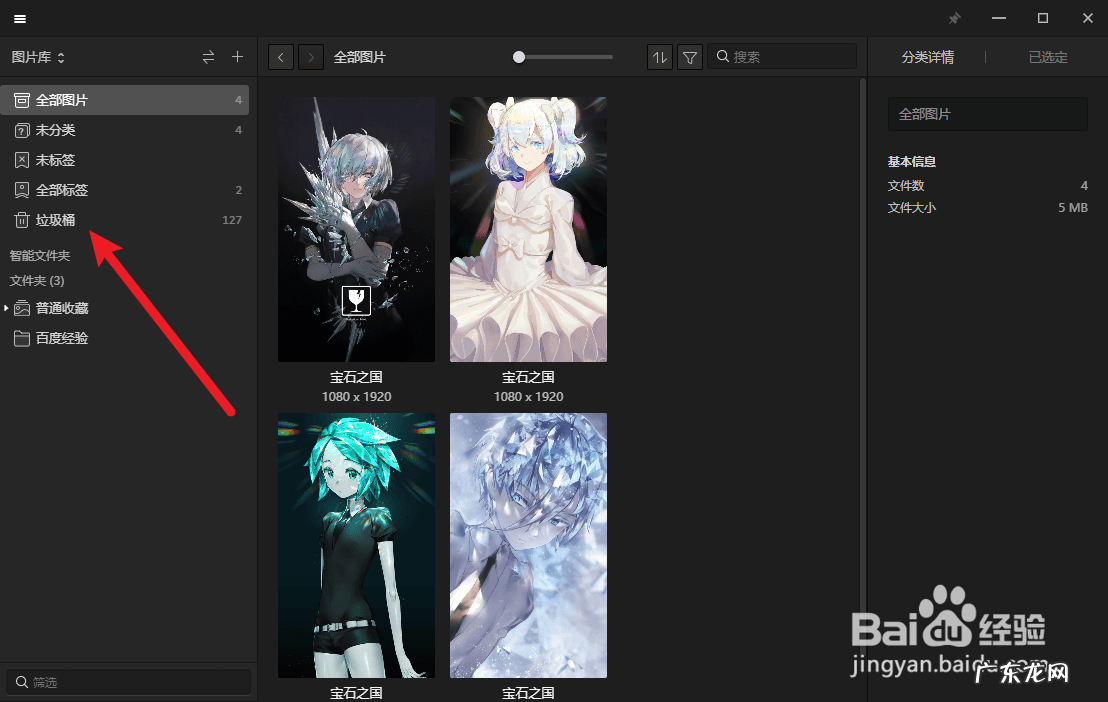The width and height of the screenshot is (1108, 702).
Task: Open the filter funnel panel
Action: tap(690, 57)
